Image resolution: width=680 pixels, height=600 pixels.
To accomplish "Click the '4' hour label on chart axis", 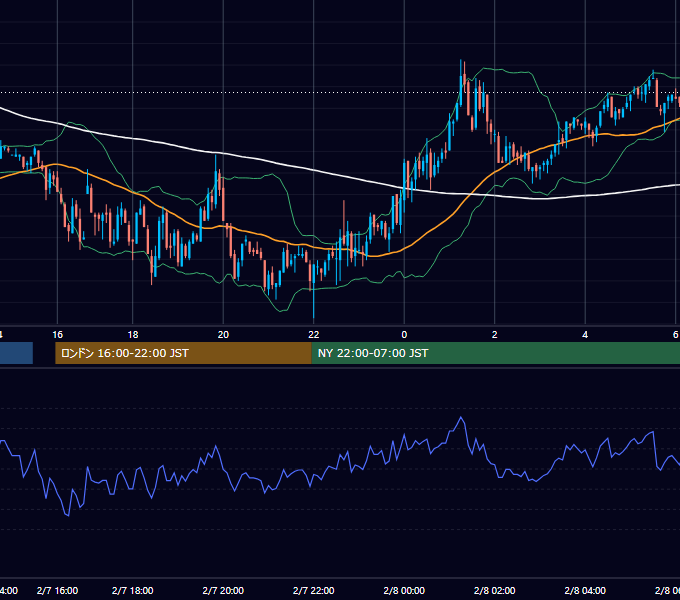I will click(585, 335).
